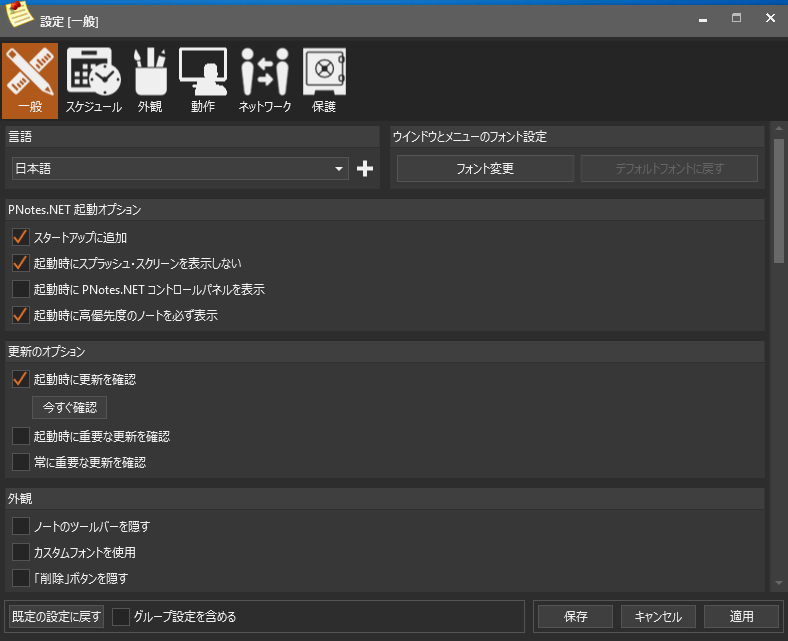Toggle グループ設定を含める checkbox
Image resolution: width=788 pixels, height=641 pixels.
(x=121, y=617)
